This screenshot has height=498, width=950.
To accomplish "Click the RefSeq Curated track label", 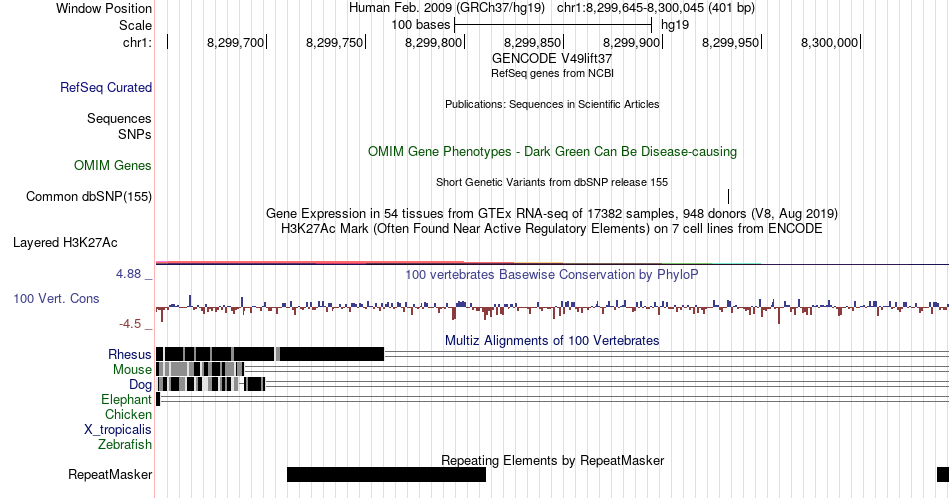I will [x=105, y=87].
